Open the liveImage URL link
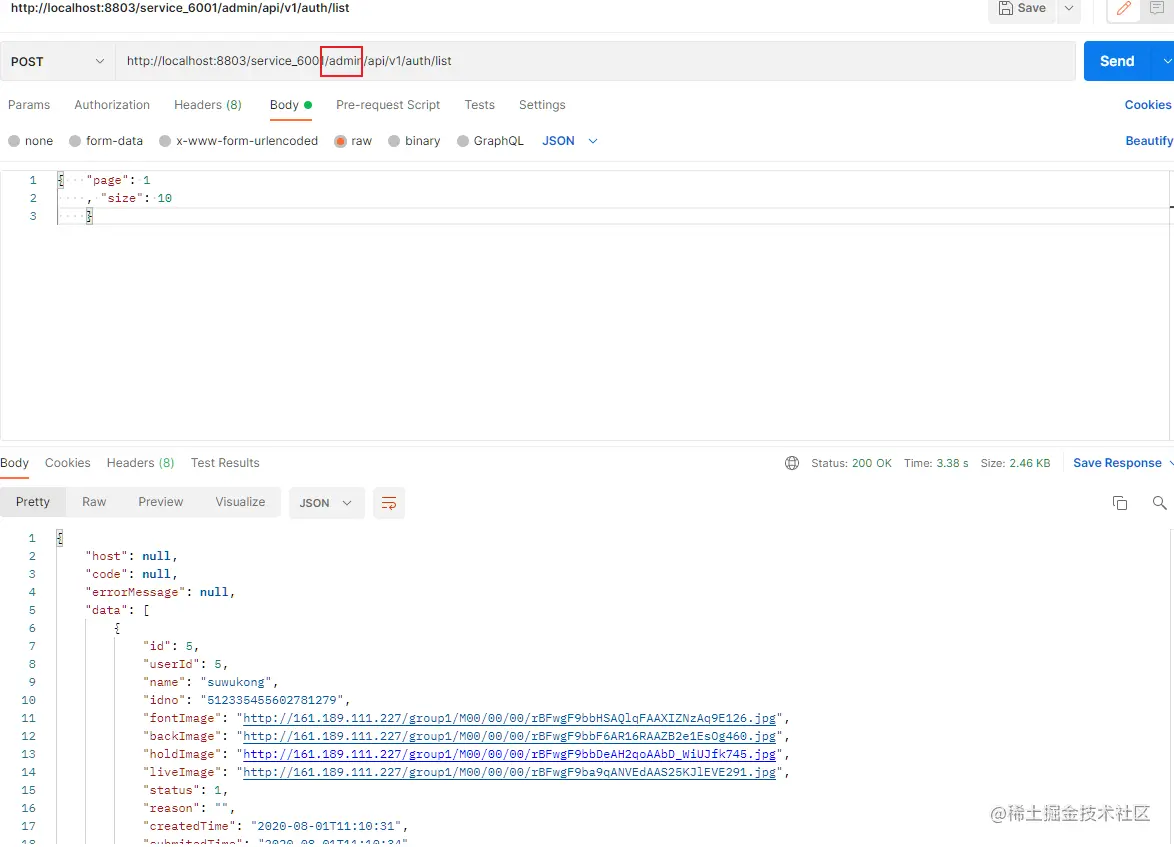 click(x=509, y=772)
